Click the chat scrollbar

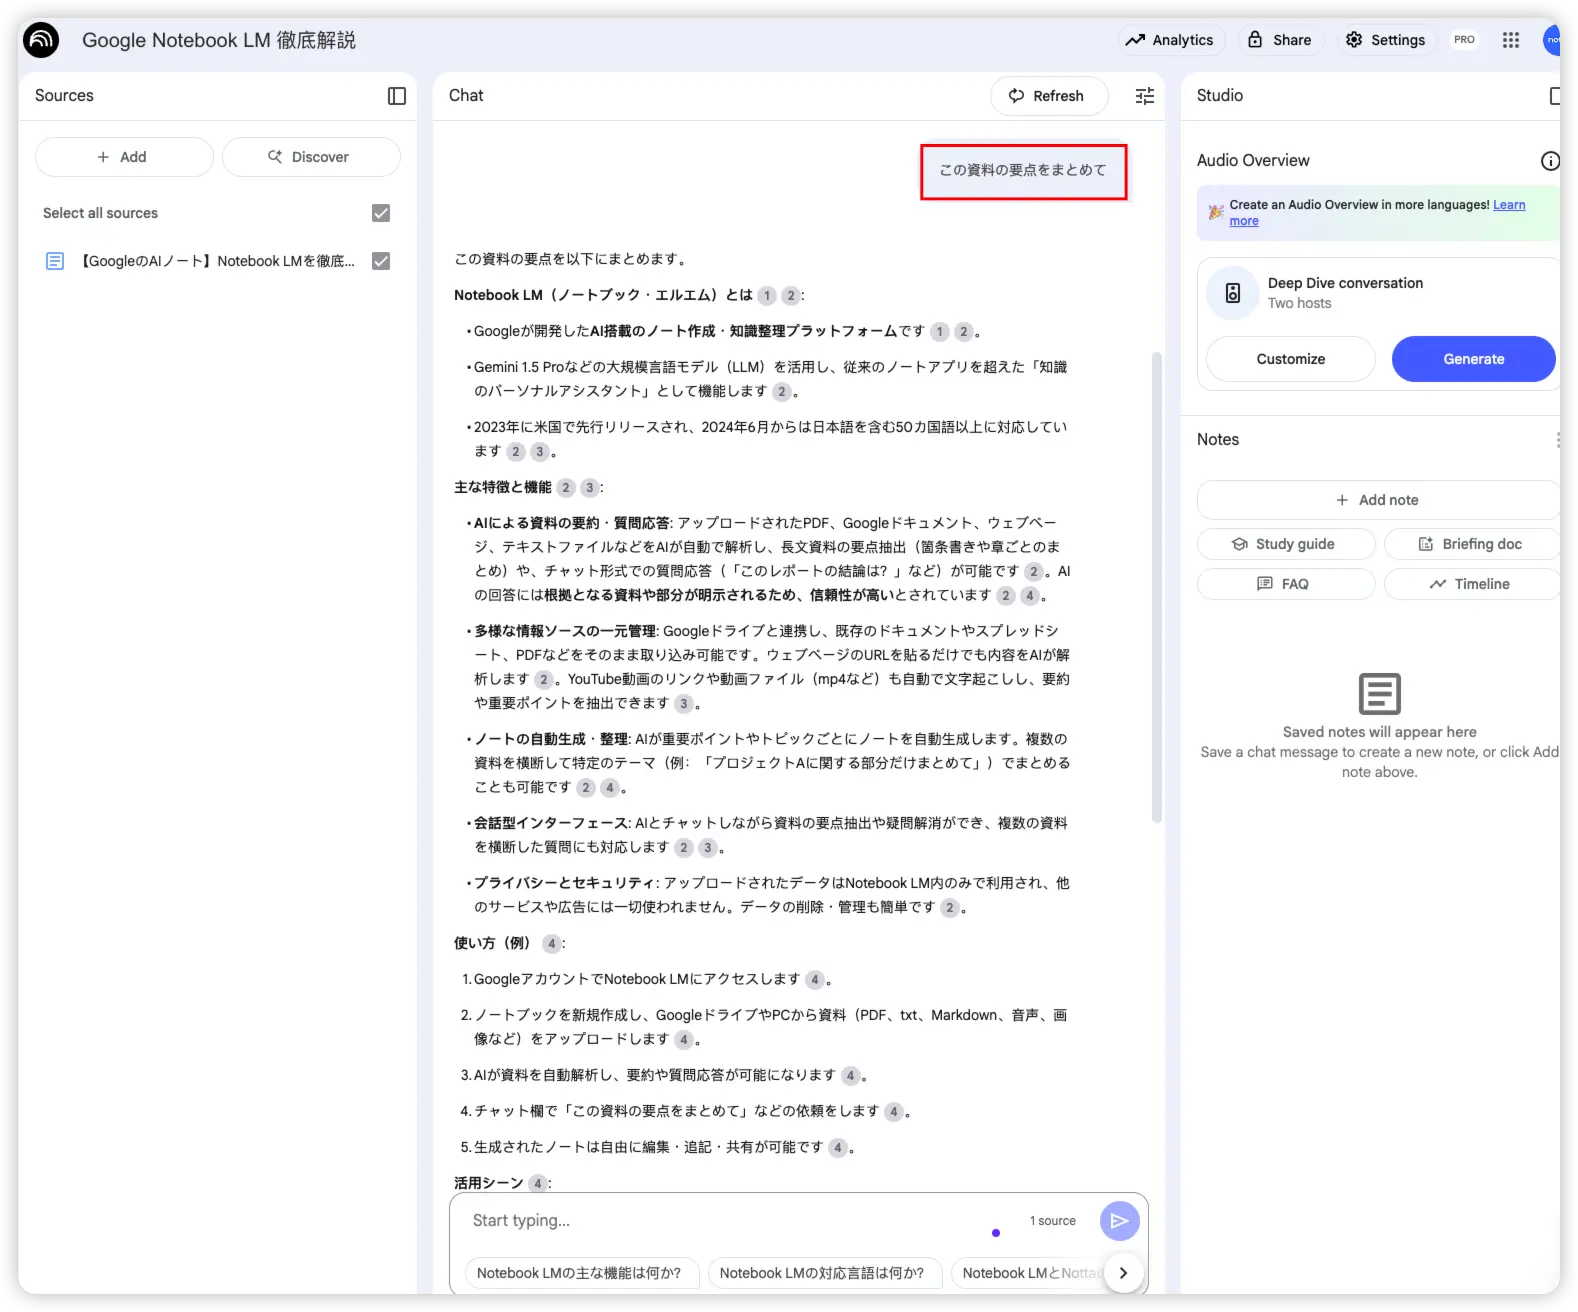pyautogui.click(x=1157, y=586)
